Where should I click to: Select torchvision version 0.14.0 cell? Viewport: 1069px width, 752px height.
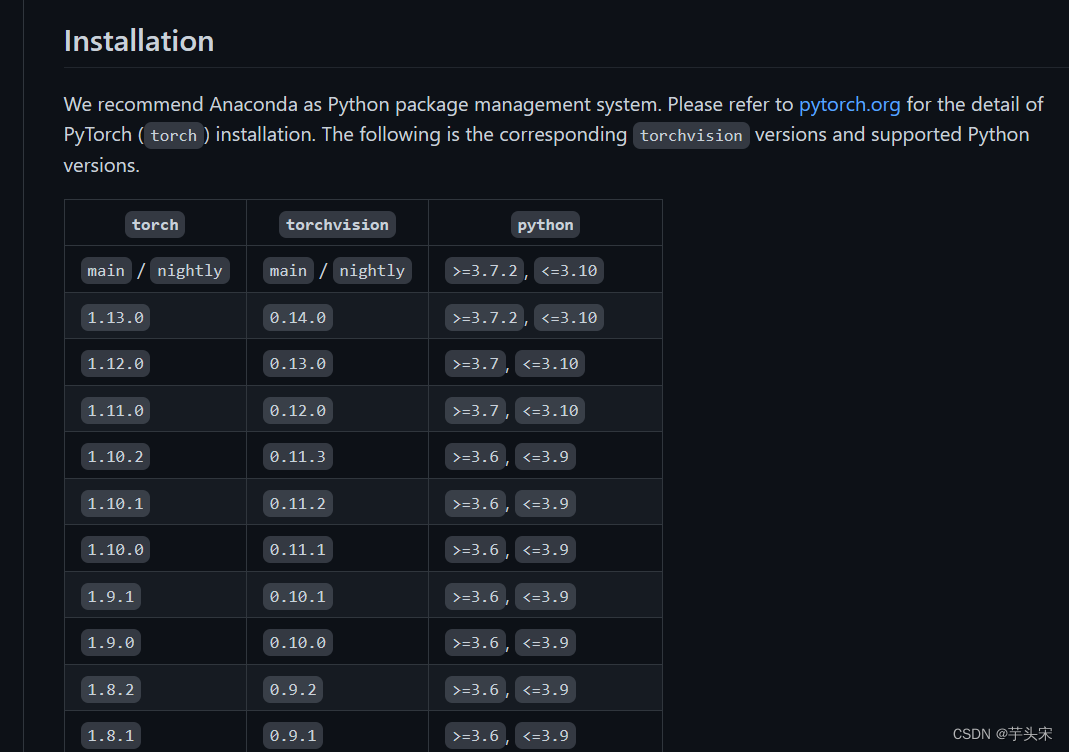(298, 318)
